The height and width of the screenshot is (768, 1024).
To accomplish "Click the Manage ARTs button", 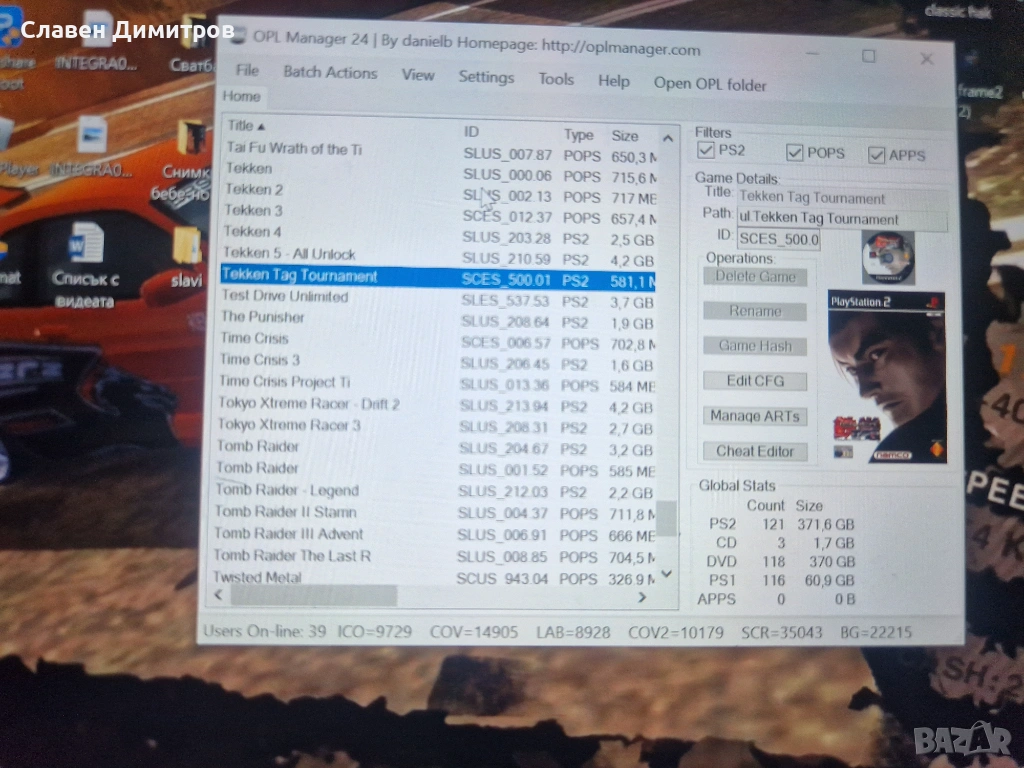I will tap(755, 416).
